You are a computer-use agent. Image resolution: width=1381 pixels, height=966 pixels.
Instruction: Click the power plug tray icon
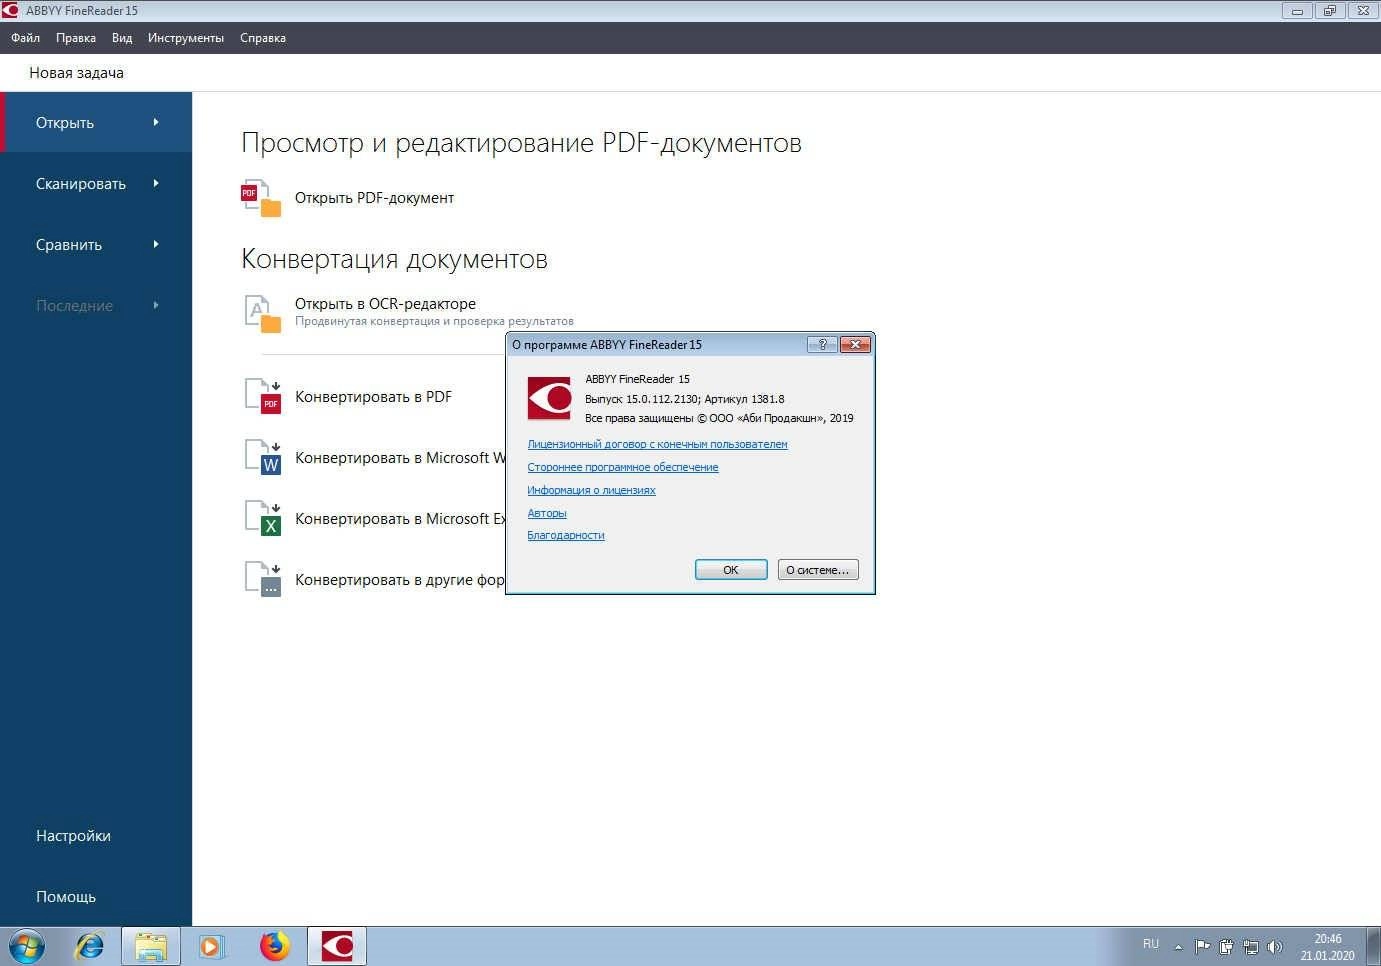coord(1226,946)
